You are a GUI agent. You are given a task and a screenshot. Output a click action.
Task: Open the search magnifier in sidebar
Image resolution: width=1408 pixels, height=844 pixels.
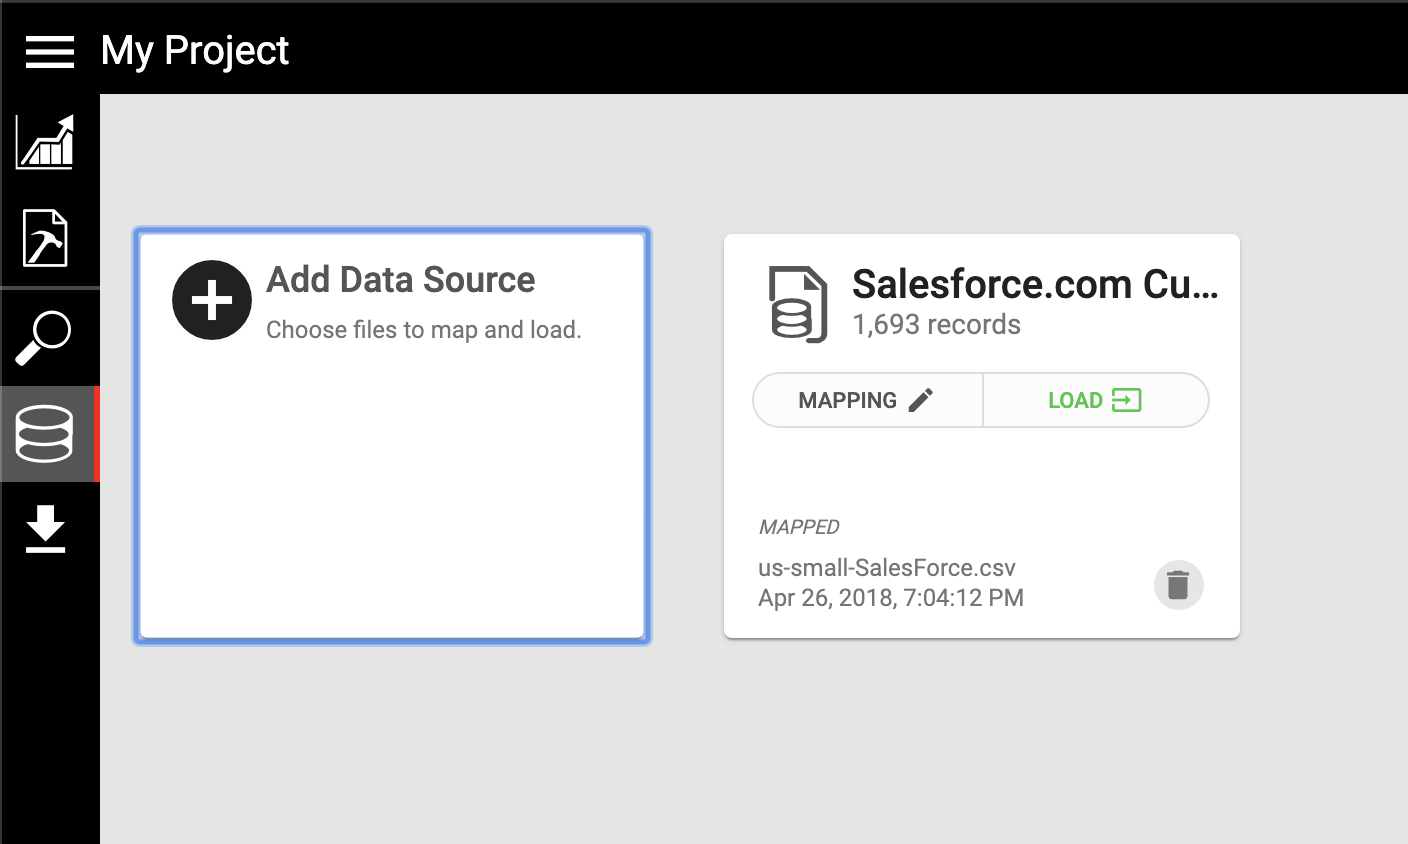pyautogui.click(x=44, y=337)
